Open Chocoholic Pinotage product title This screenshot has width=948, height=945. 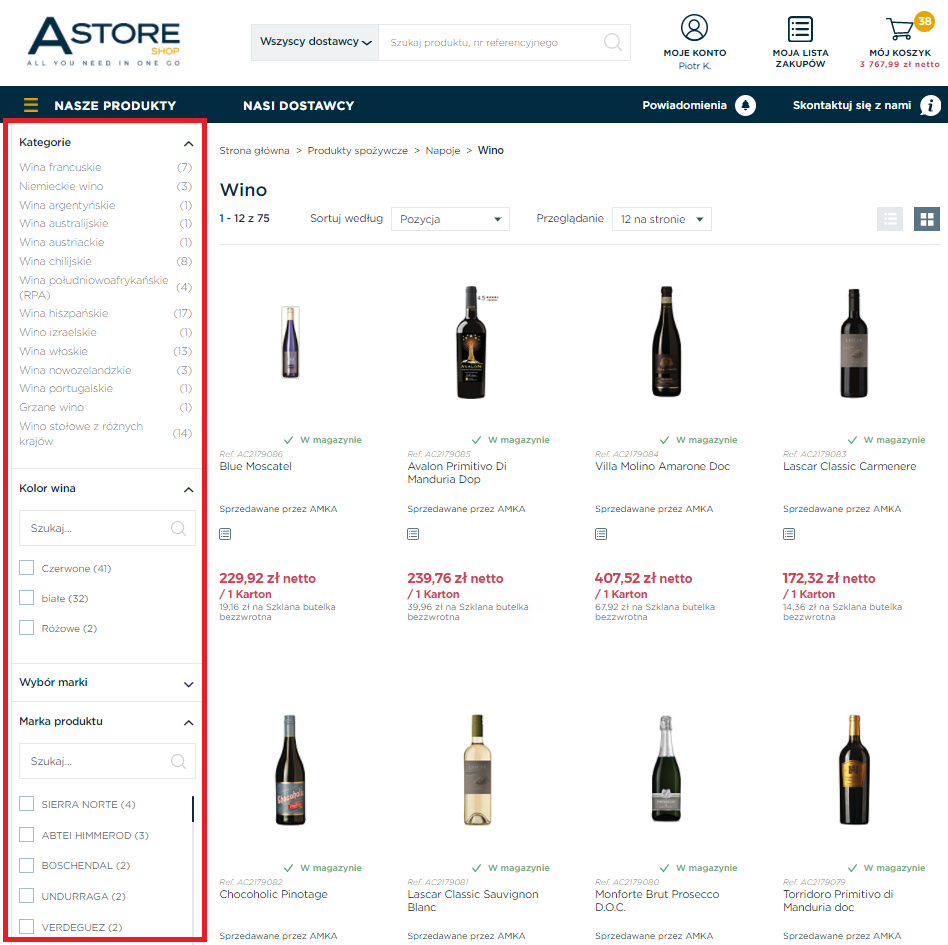273,894
